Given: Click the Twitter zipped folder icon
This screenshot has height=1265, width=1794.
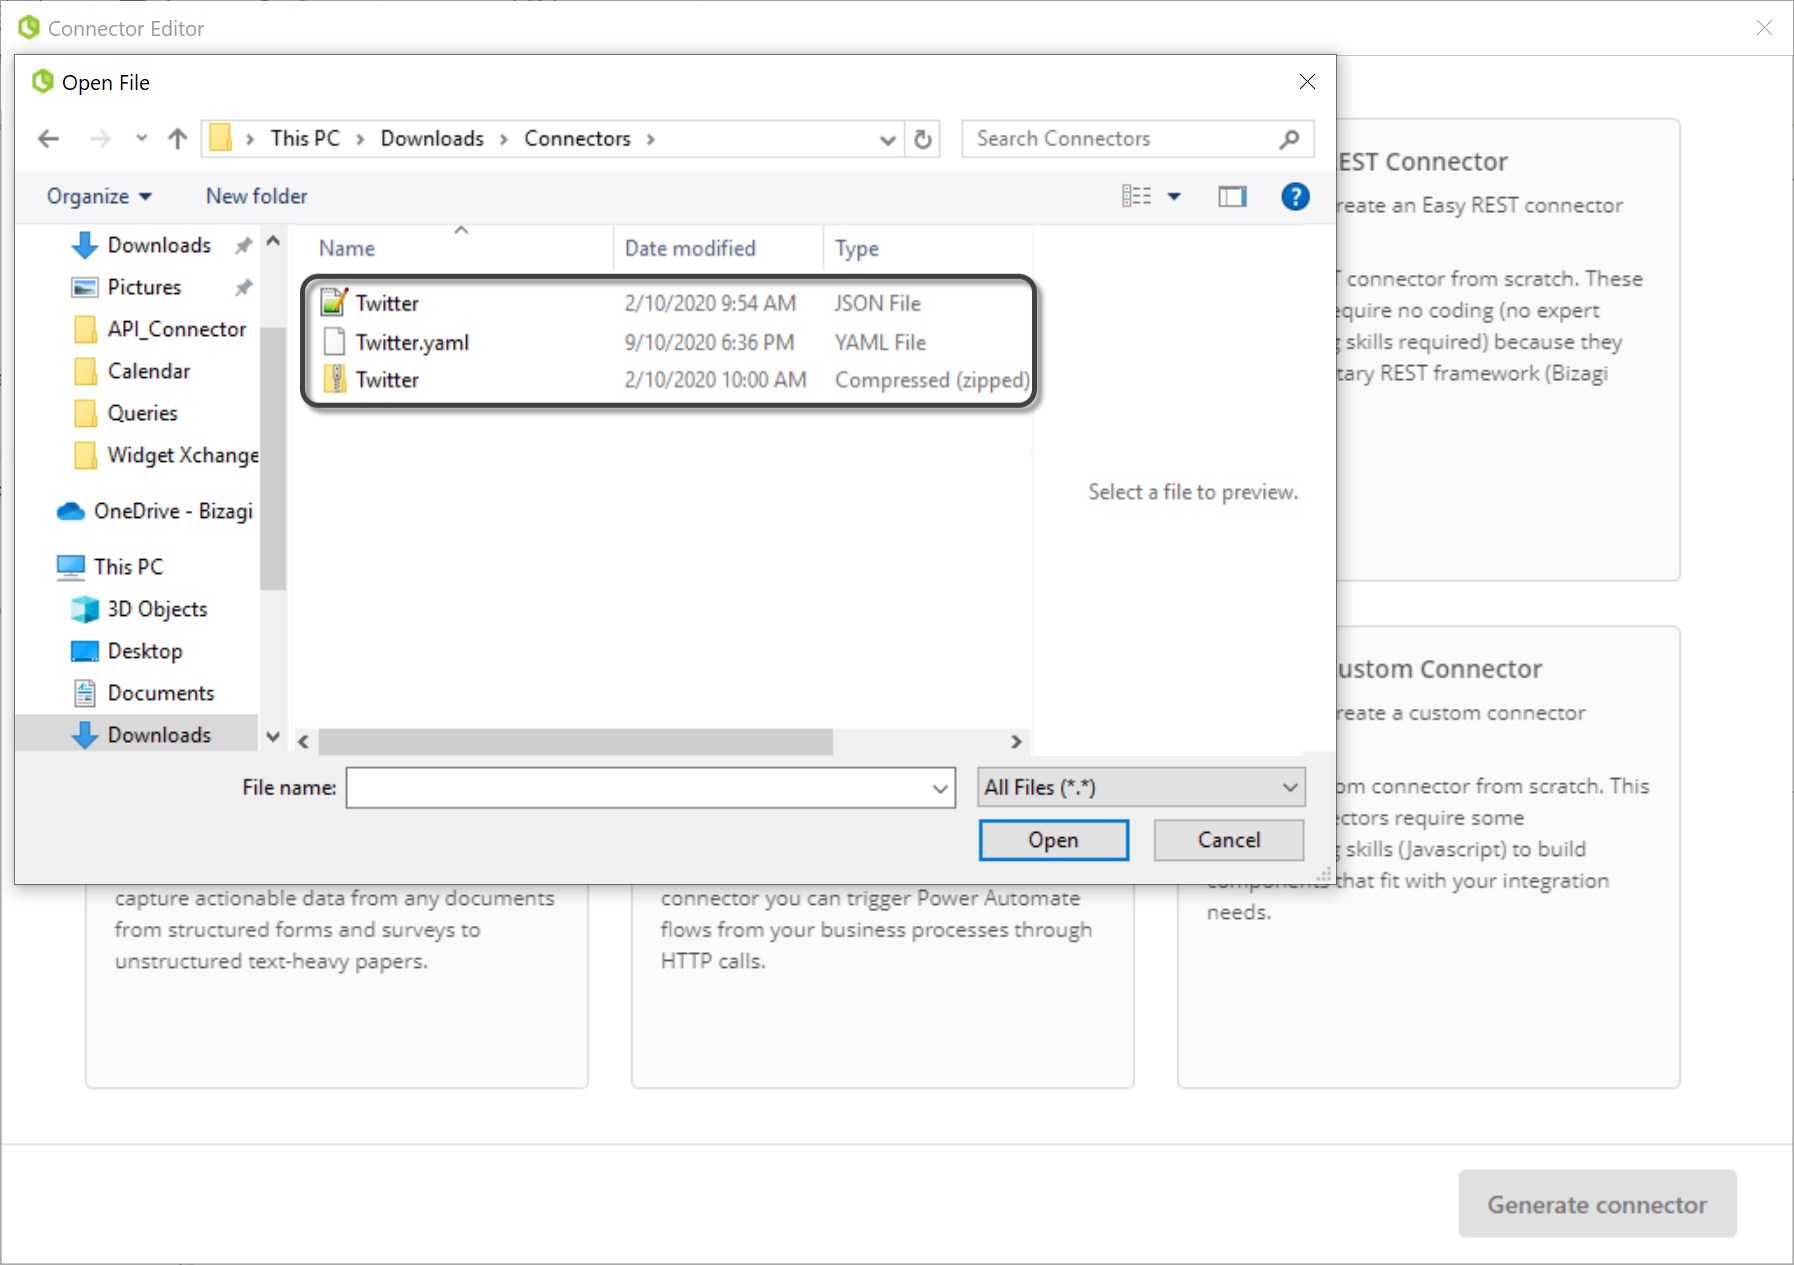Looking at the screenshot, I should (x=335, y=380).
